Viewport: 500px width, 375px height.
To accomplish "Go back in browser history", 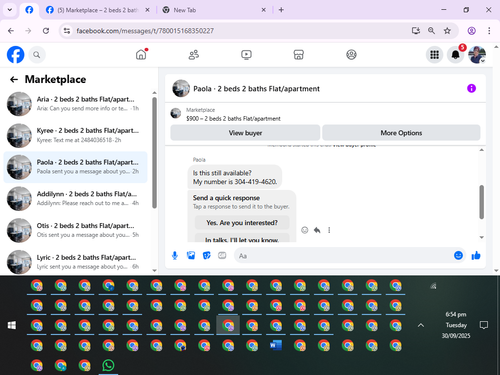I will point(11,31).
